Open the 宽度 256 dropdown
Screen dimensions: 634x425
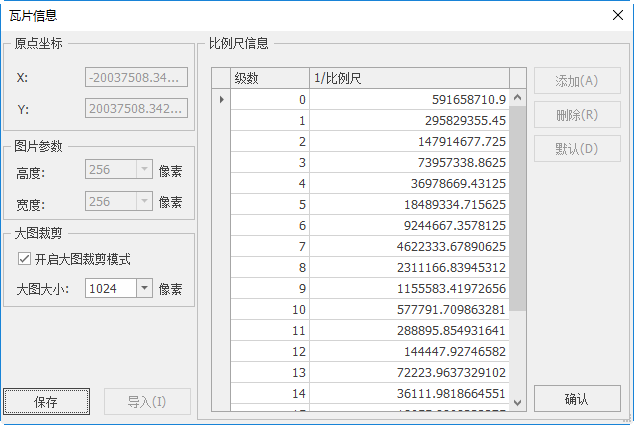[x=143, y=202]
